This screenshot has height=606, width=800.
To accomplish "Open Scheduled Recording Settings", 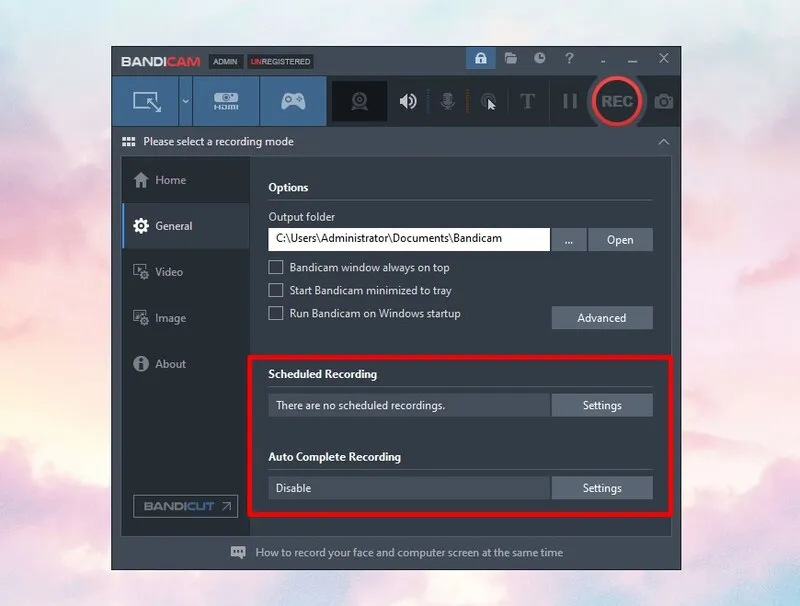I will point(602,405).
